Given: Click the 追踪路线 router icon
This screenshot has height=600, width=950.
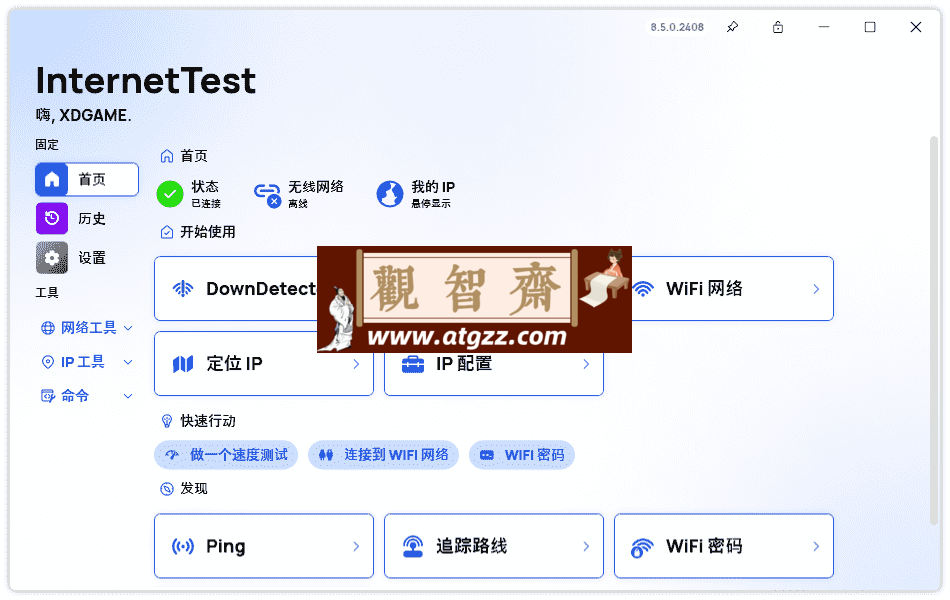Looking at the screenshot, I should click(413, 546).
